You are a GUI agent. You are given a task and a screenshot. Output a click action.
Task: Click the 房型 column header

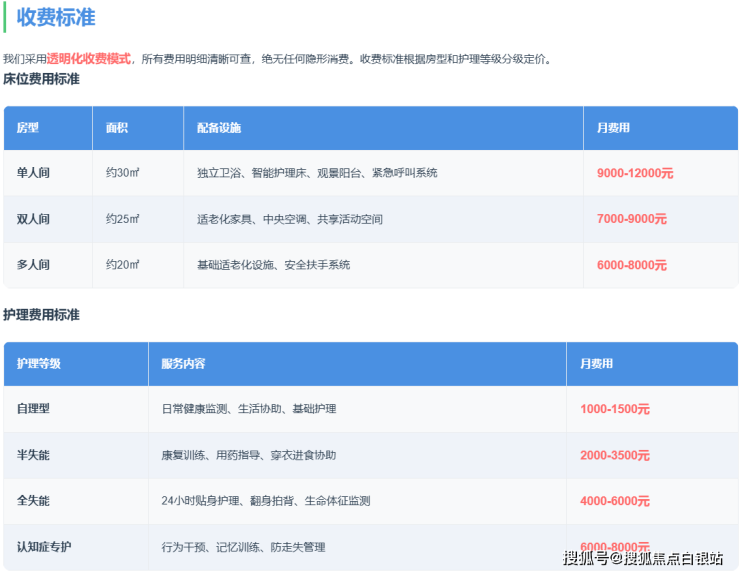tap(27, 128)
